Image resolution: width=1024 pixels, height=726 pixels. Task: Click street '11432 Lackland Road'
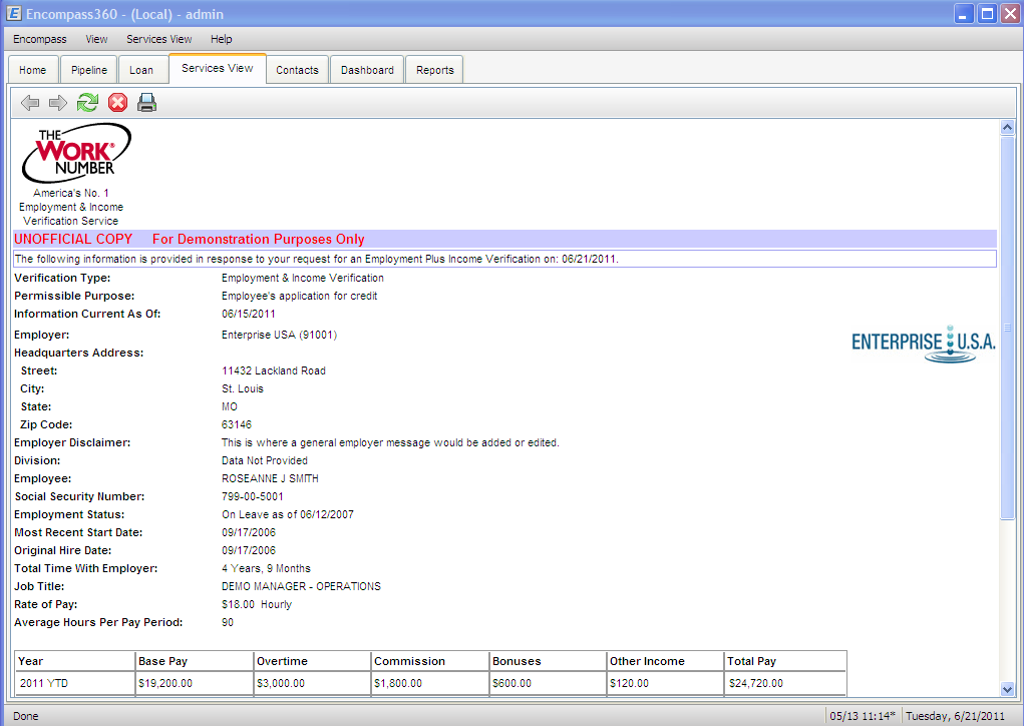coord(274,371)
